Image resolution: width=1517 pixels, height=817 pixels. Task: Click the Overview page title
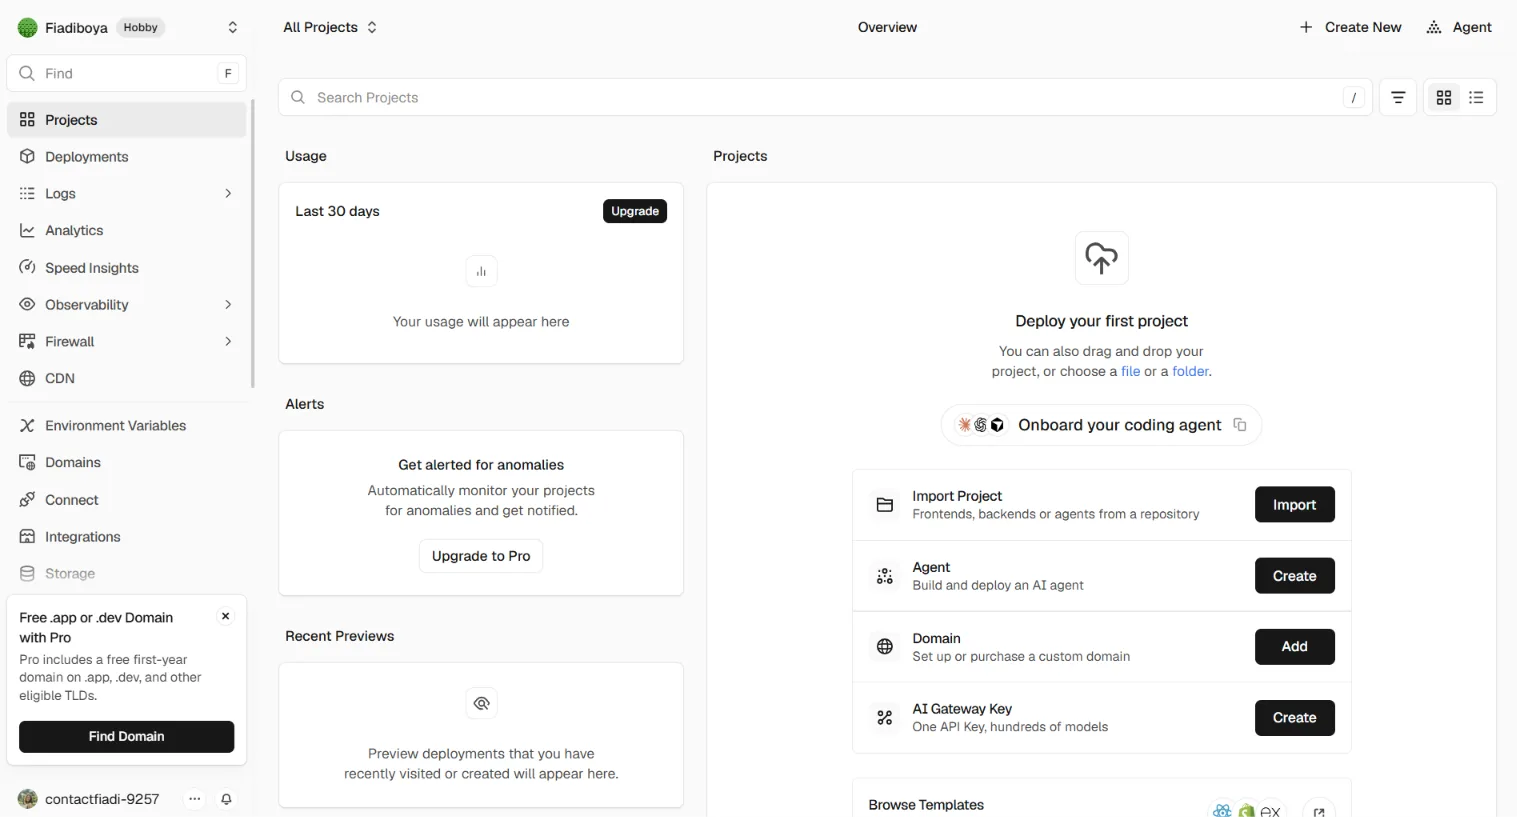(x=887, y=28)
